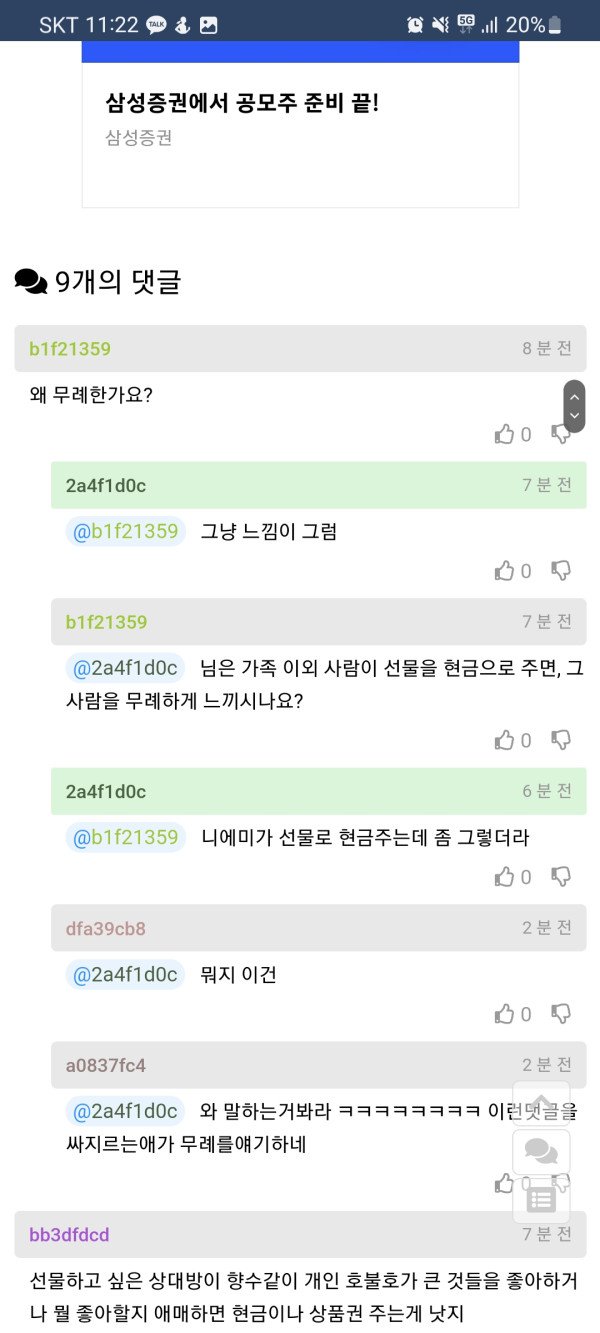Toggle like on the '님은 가족 이외 사람이' reply

[505, 740]
